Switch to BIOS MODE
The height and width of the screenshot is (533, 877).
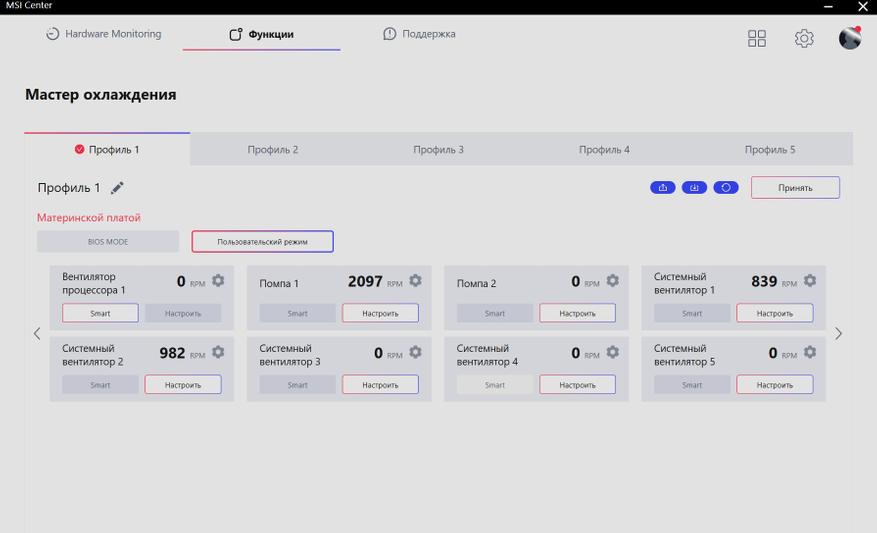pos(108,242)
